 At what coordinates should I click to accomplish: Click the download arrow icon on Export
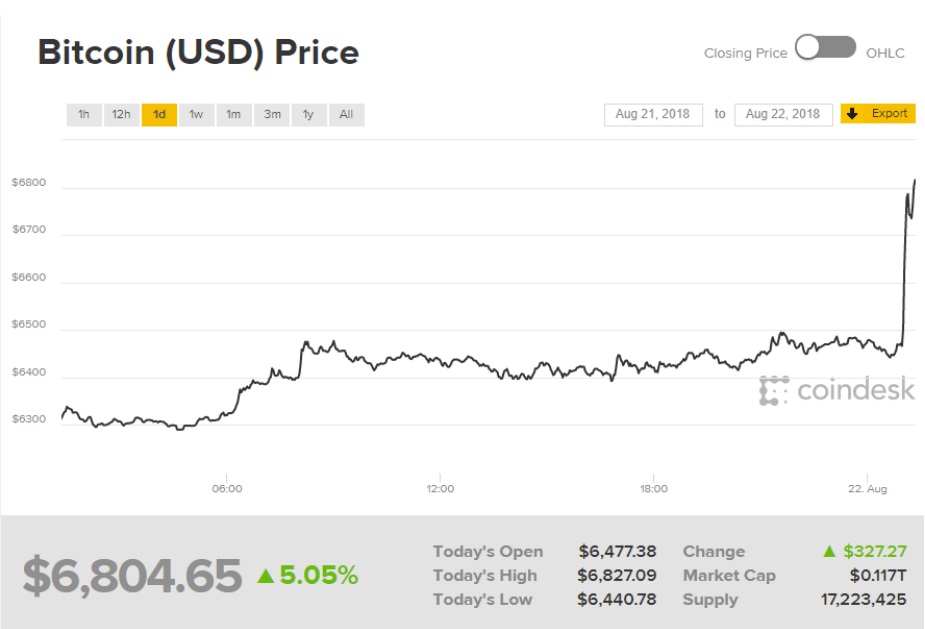coord(853,114)
